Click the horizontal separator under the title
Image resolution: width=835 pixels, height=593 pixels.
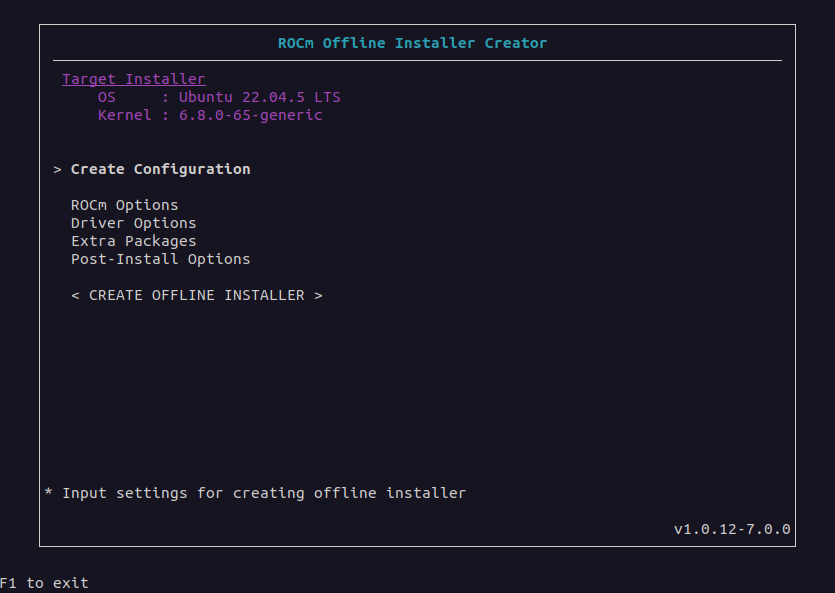[x=418, y=61]
